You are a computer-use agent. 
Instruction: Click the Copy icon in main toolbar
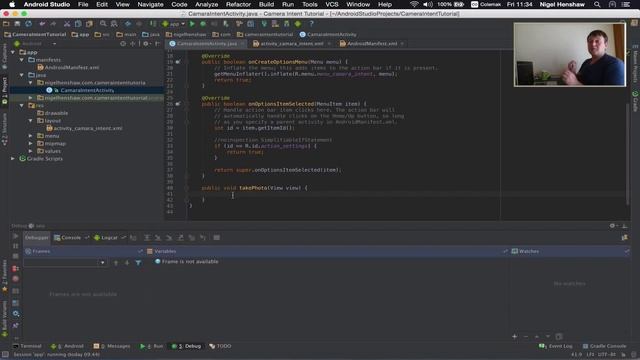click(78, 24)
